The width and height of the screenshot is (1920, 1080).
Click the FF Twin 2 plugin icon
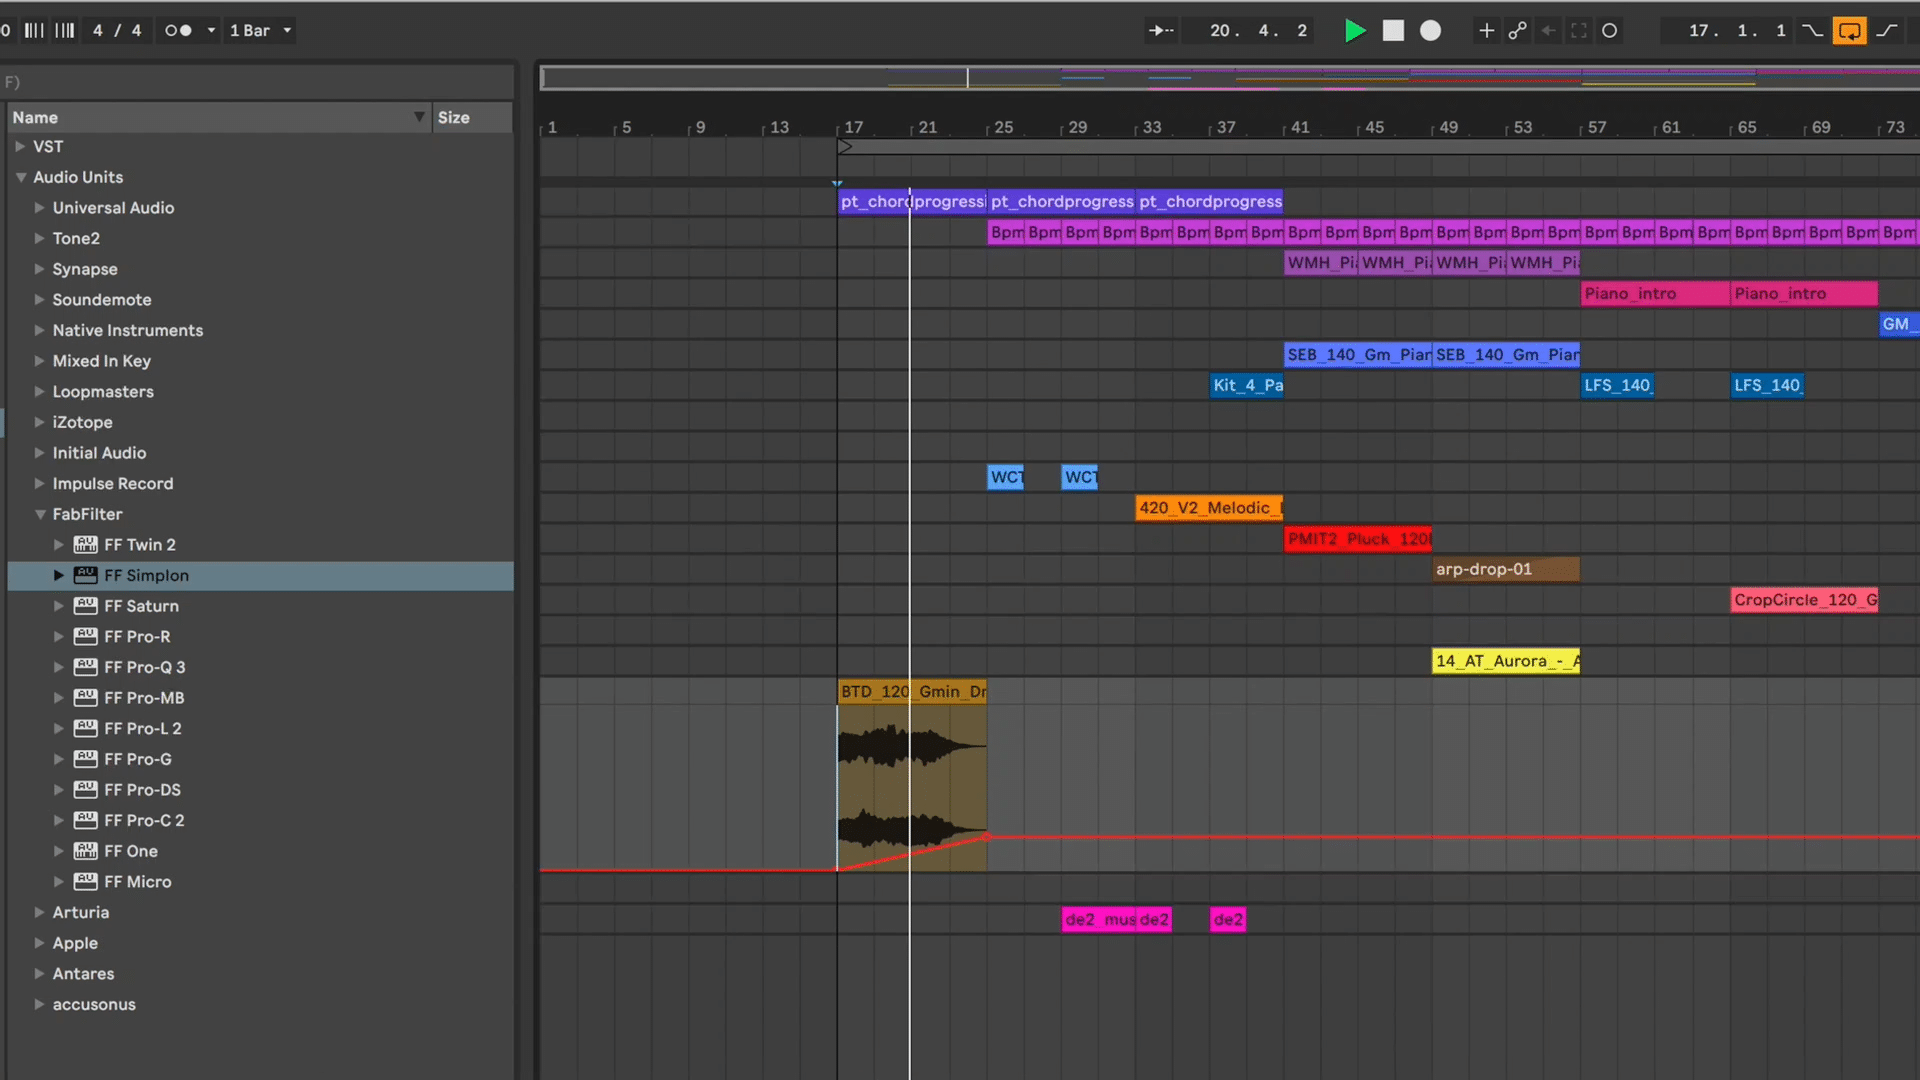click(x=86, y=545)
